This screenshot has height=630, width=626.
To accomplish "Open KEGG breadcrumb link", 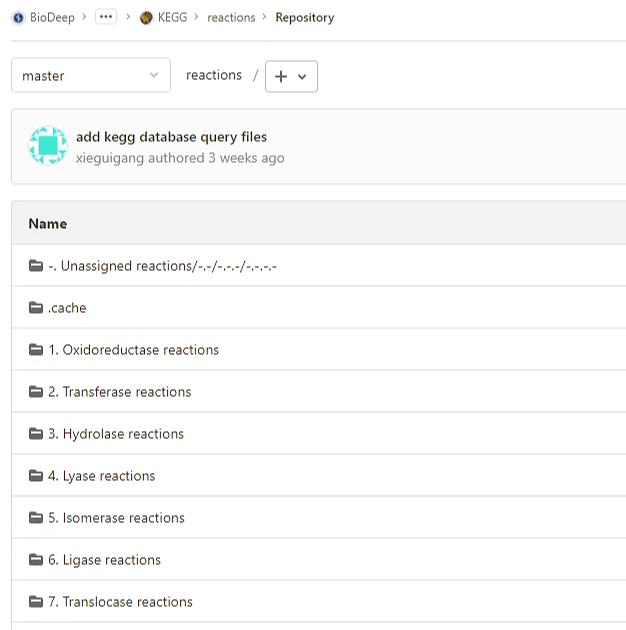I will point(172,18).
